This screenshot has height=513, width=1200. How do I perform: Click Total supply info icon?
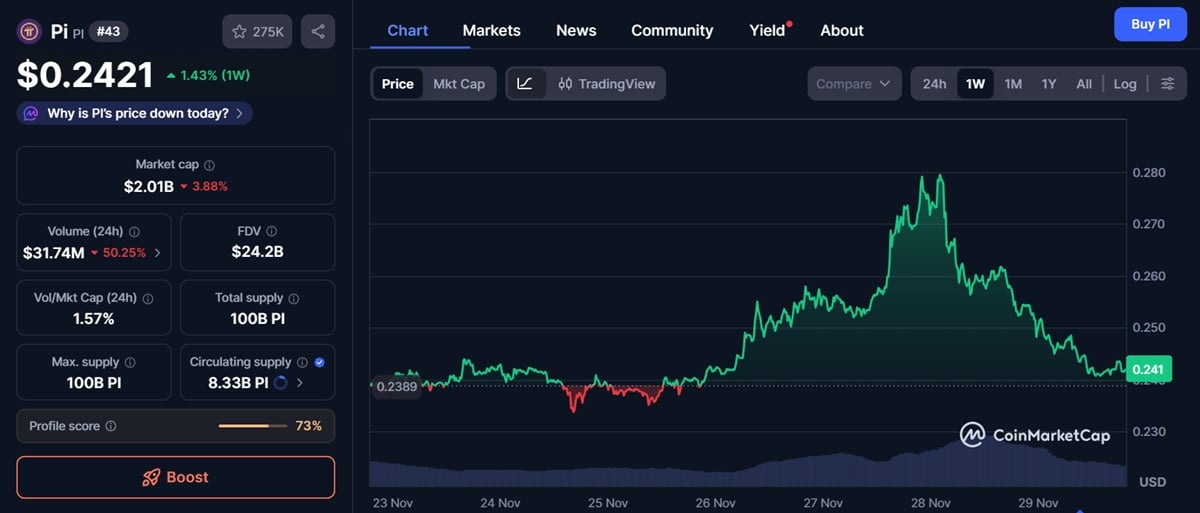pos(294,298)
